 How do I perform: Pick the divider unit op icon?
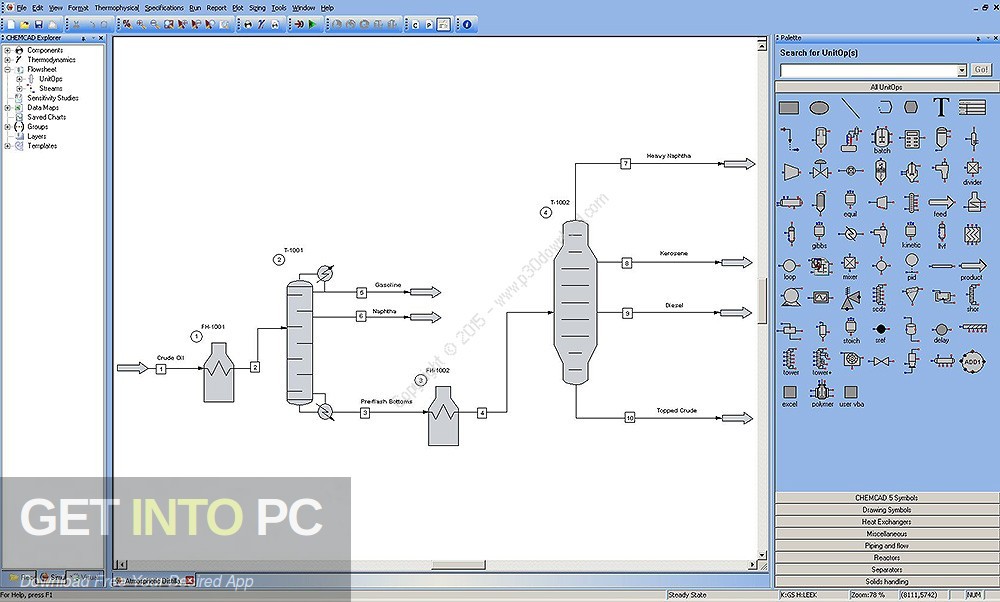tap(972, 171)
